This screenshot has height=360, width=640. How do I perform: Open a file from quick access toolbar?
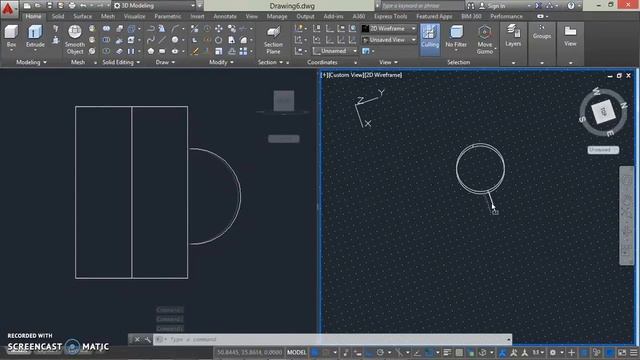point(38,5)
